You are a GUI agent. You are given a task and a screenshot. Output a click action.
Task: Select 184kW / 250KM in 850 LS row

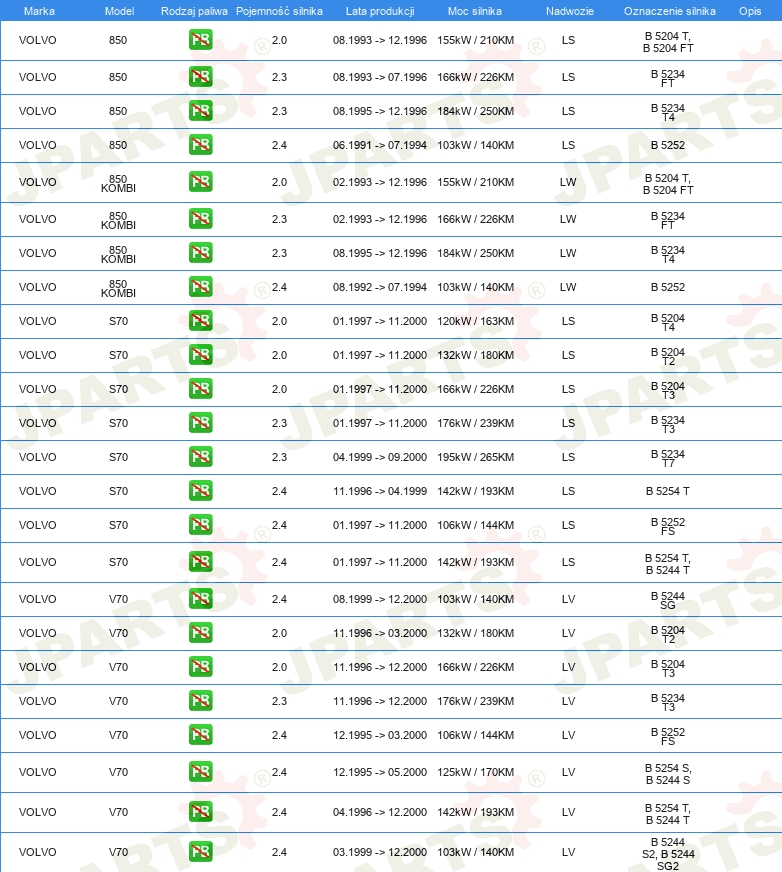pos(476,111)
